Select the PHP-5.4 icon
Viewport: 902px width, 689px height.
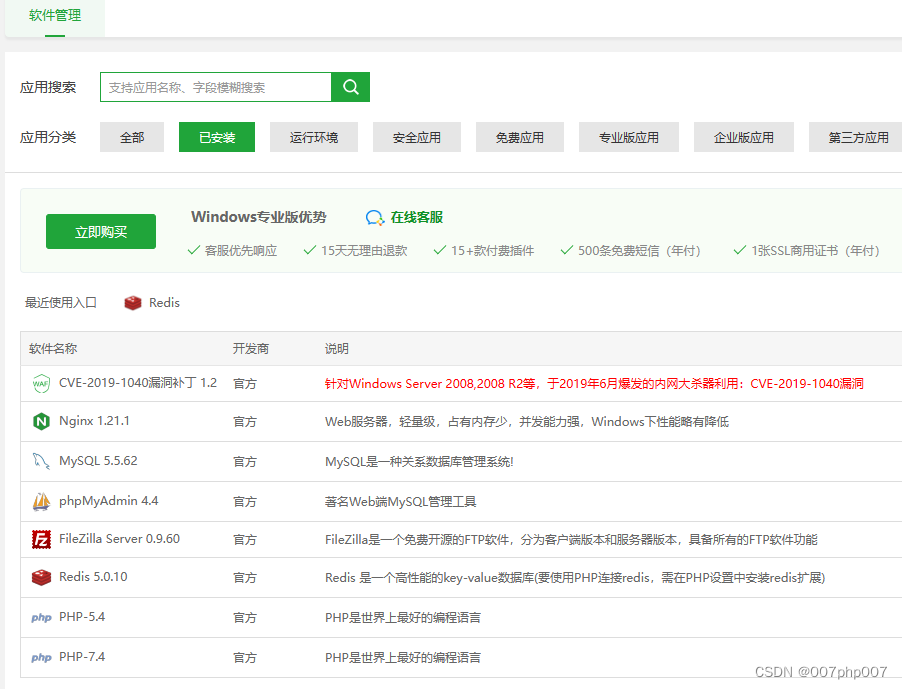40,617
